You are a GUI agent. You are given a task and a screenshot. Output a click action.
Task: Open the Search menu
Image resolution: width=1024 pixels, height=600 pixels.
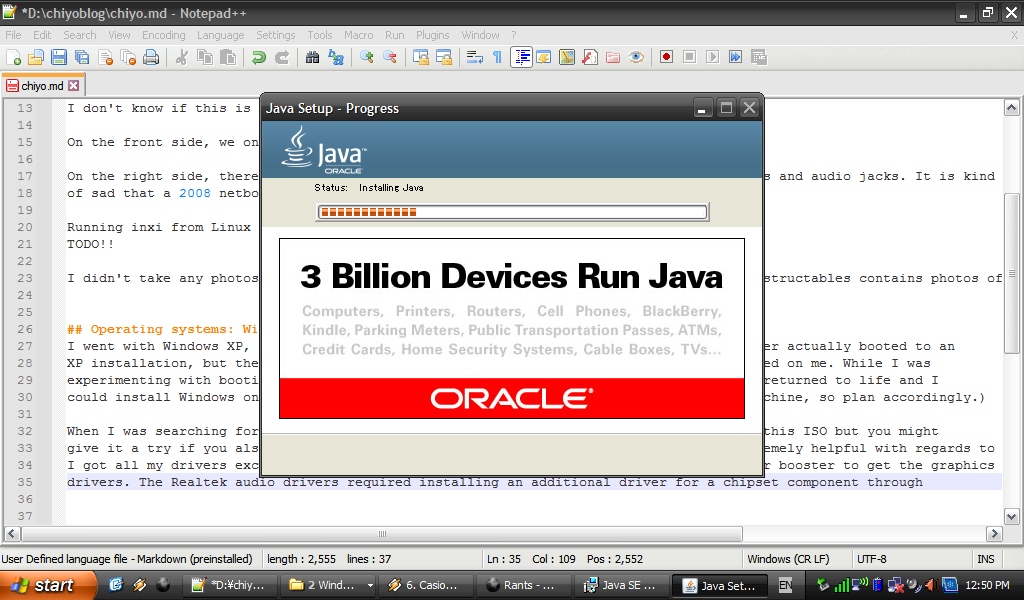(80, 35)
